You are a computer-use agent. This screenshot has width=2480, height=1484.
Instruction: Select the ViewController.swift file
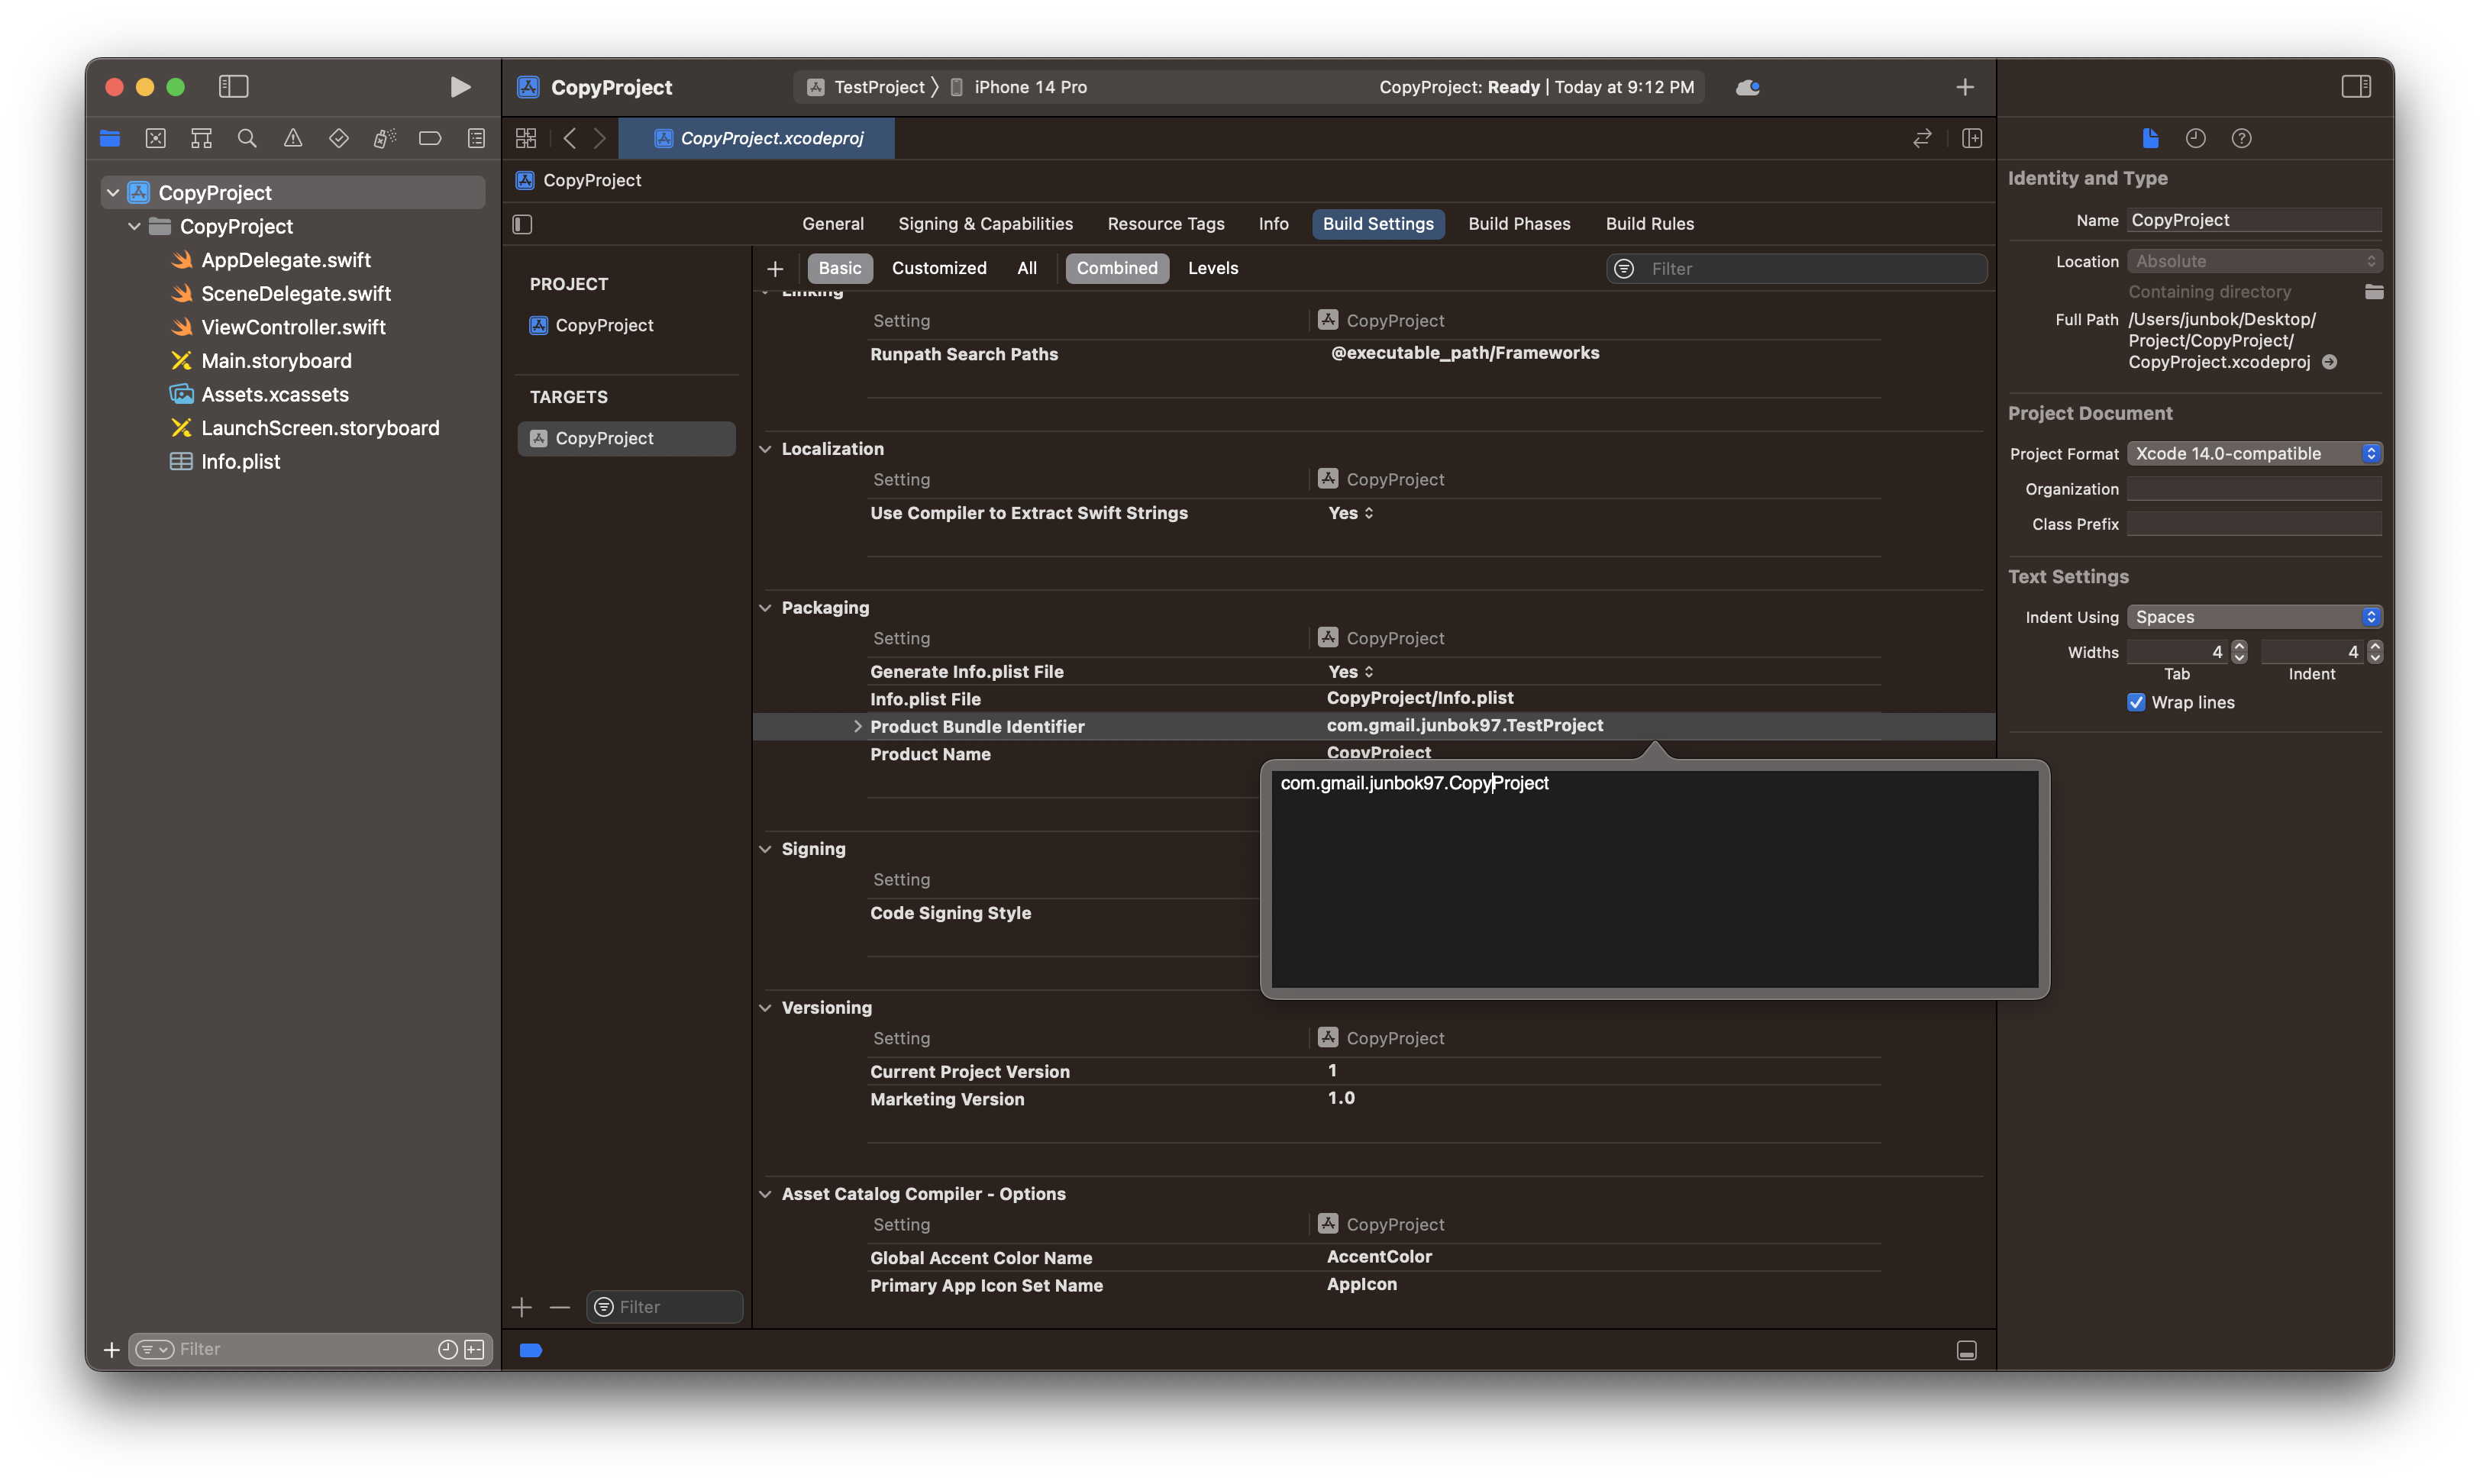tap(292, 327)
